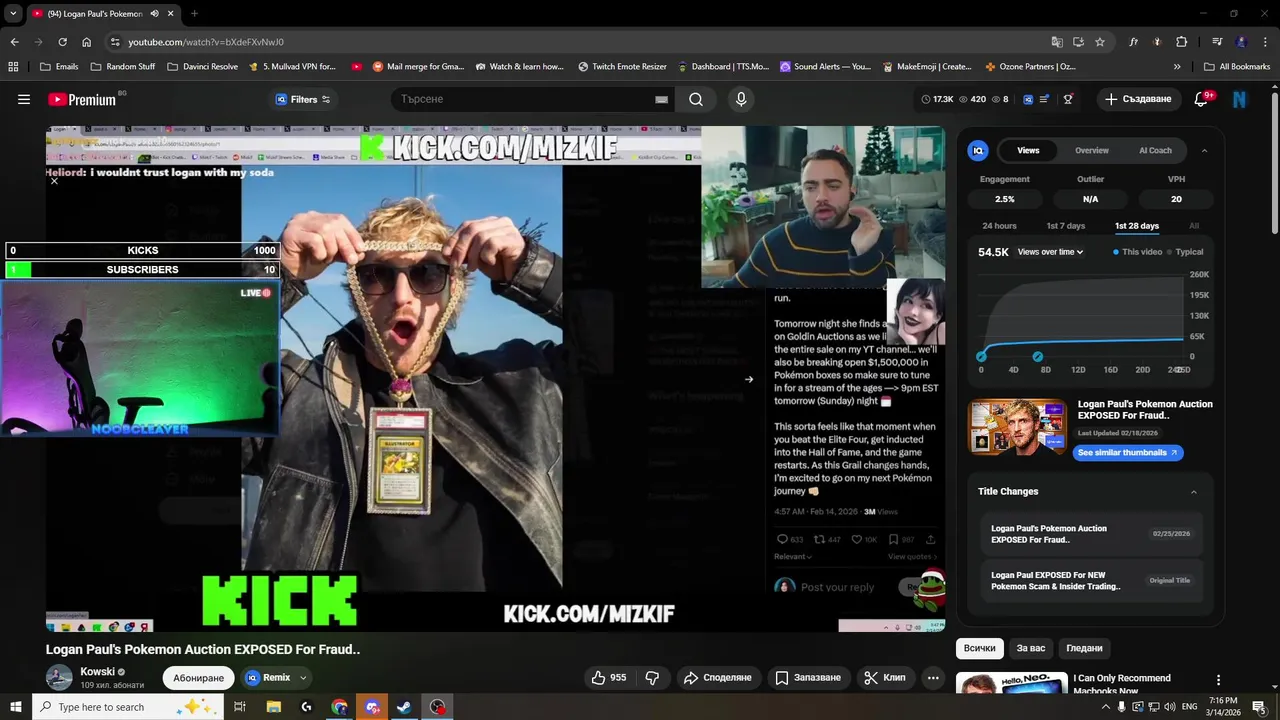
Task: Open the vidIQ Filters dropdown
Action: (303, 99)
